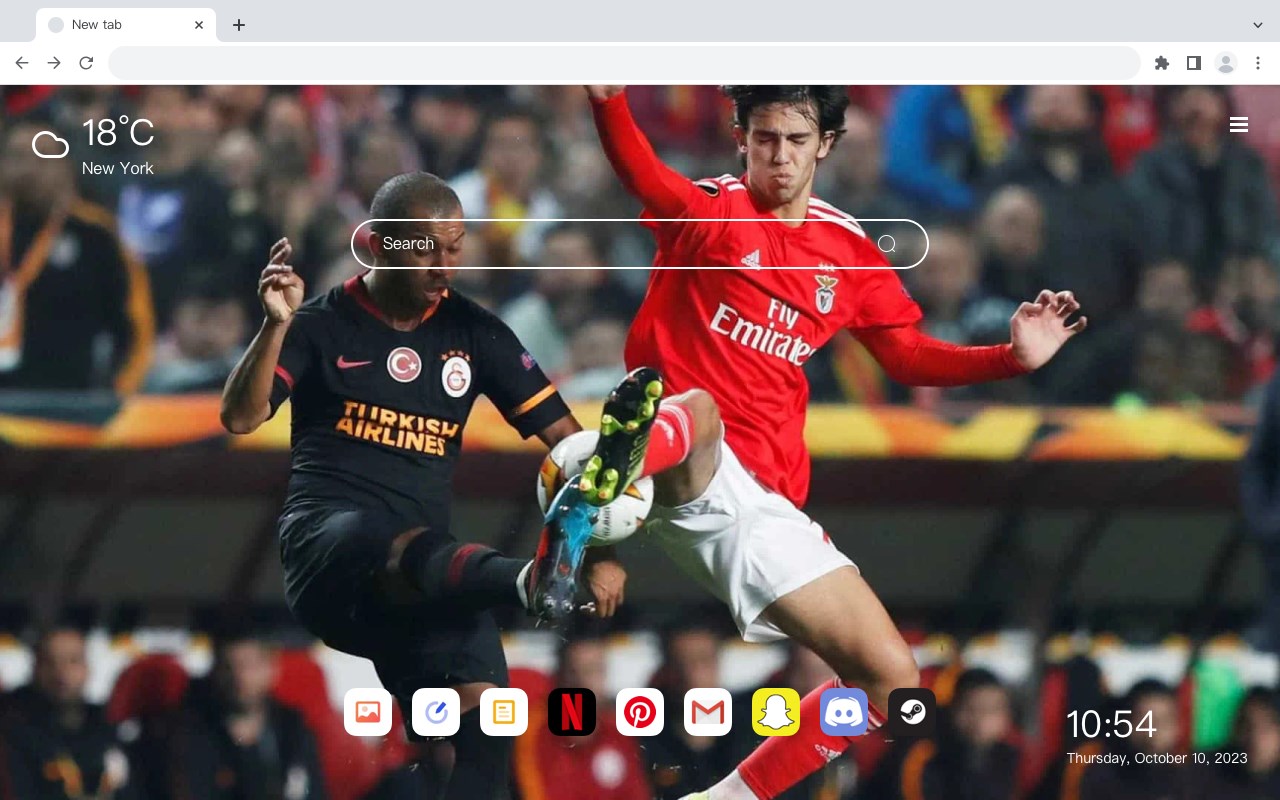Close the New tab tab
This screenshot has height=800, width=1280.
pyautogui.click(x=199, y=25)
